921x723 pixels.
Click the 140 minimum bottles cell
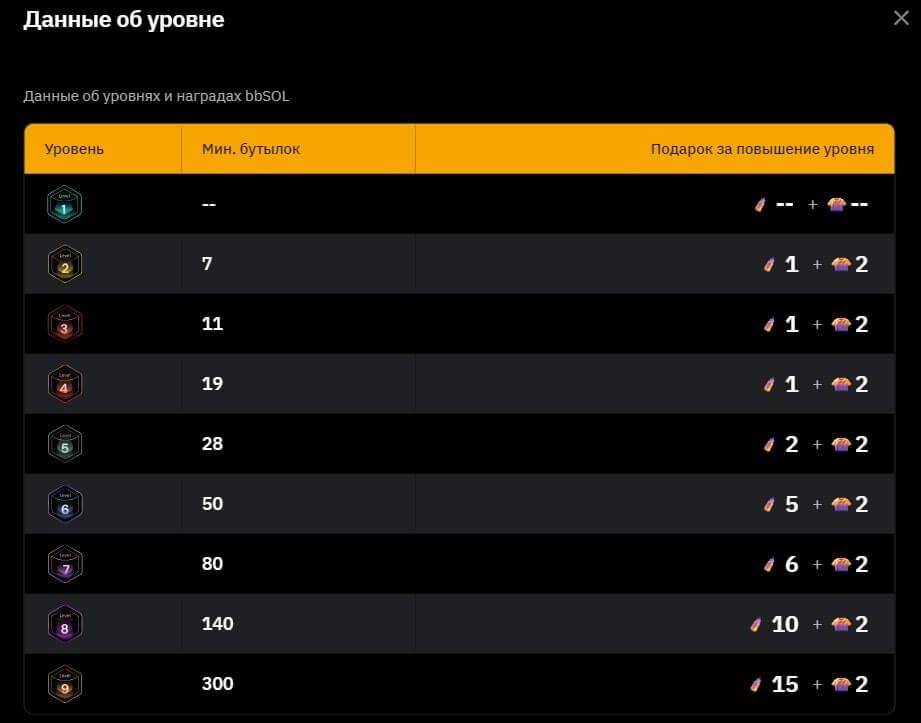(217, 624)
